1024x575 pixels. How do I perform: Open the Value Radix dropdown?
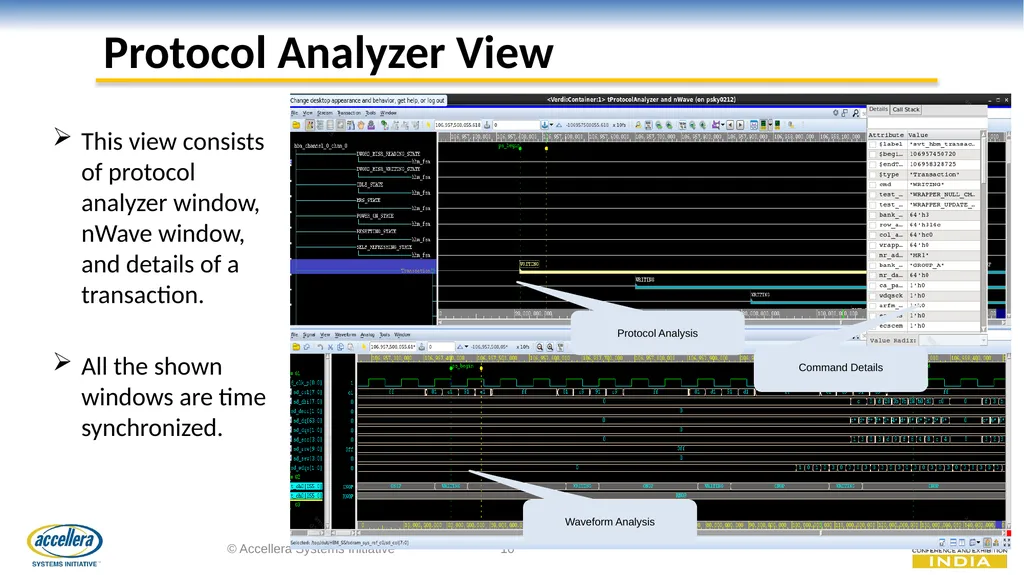click(x=952, y=340)
